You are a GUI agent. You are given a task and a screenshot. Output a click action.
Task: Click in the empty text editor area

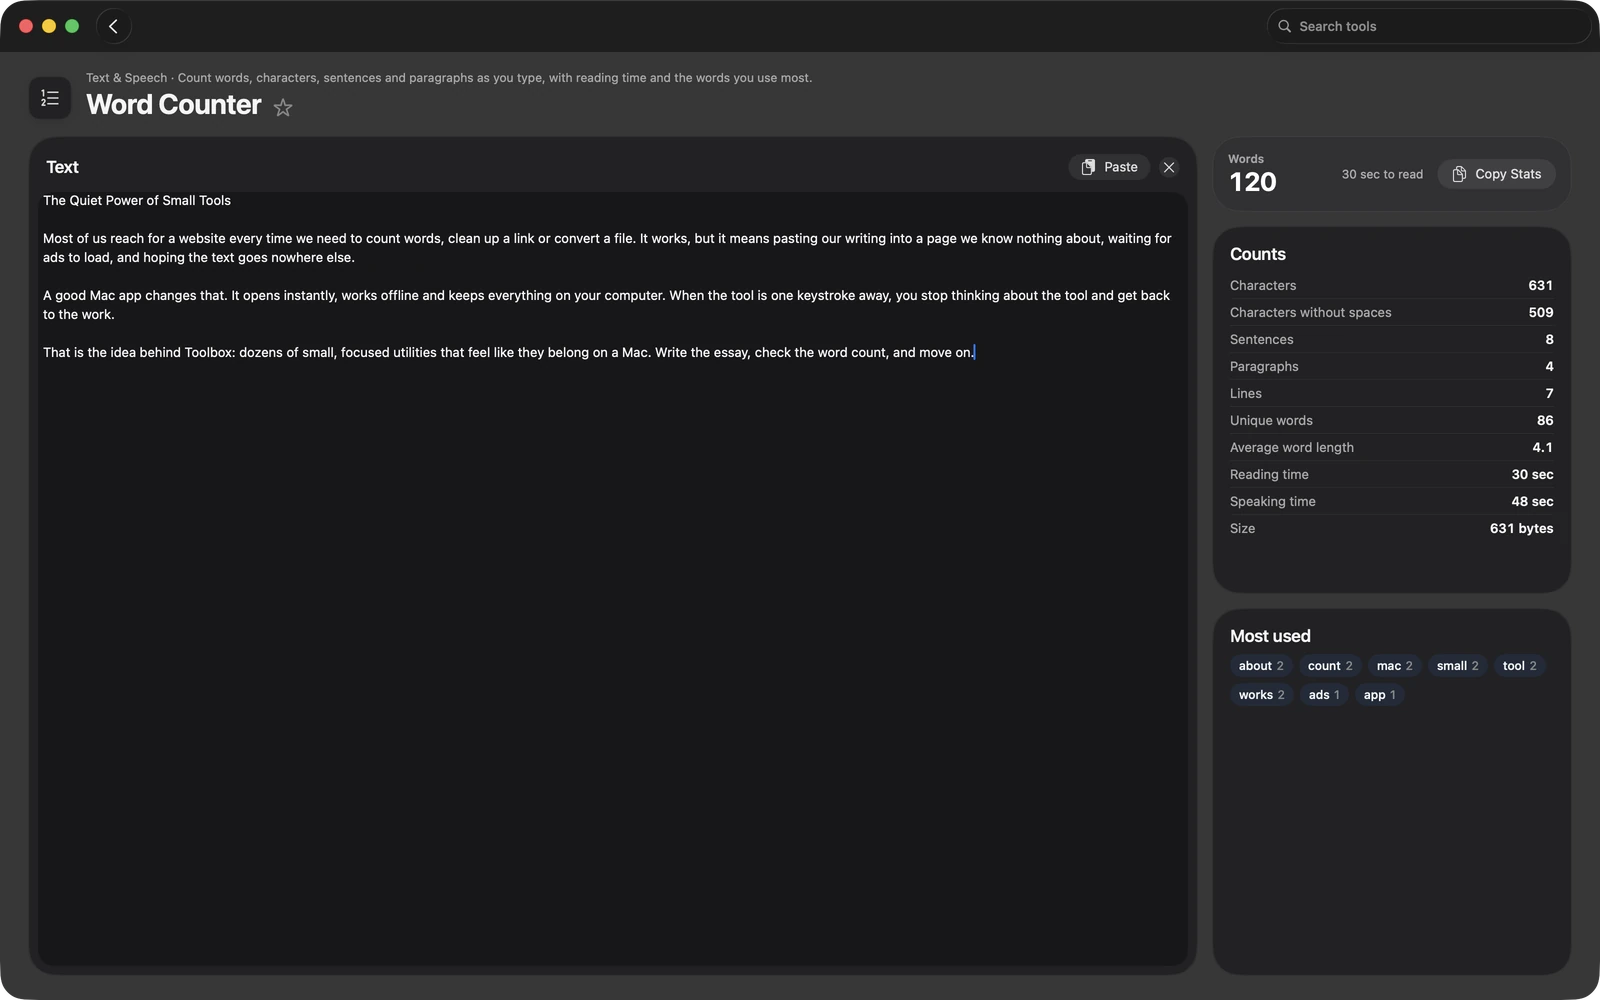(613, 660)
